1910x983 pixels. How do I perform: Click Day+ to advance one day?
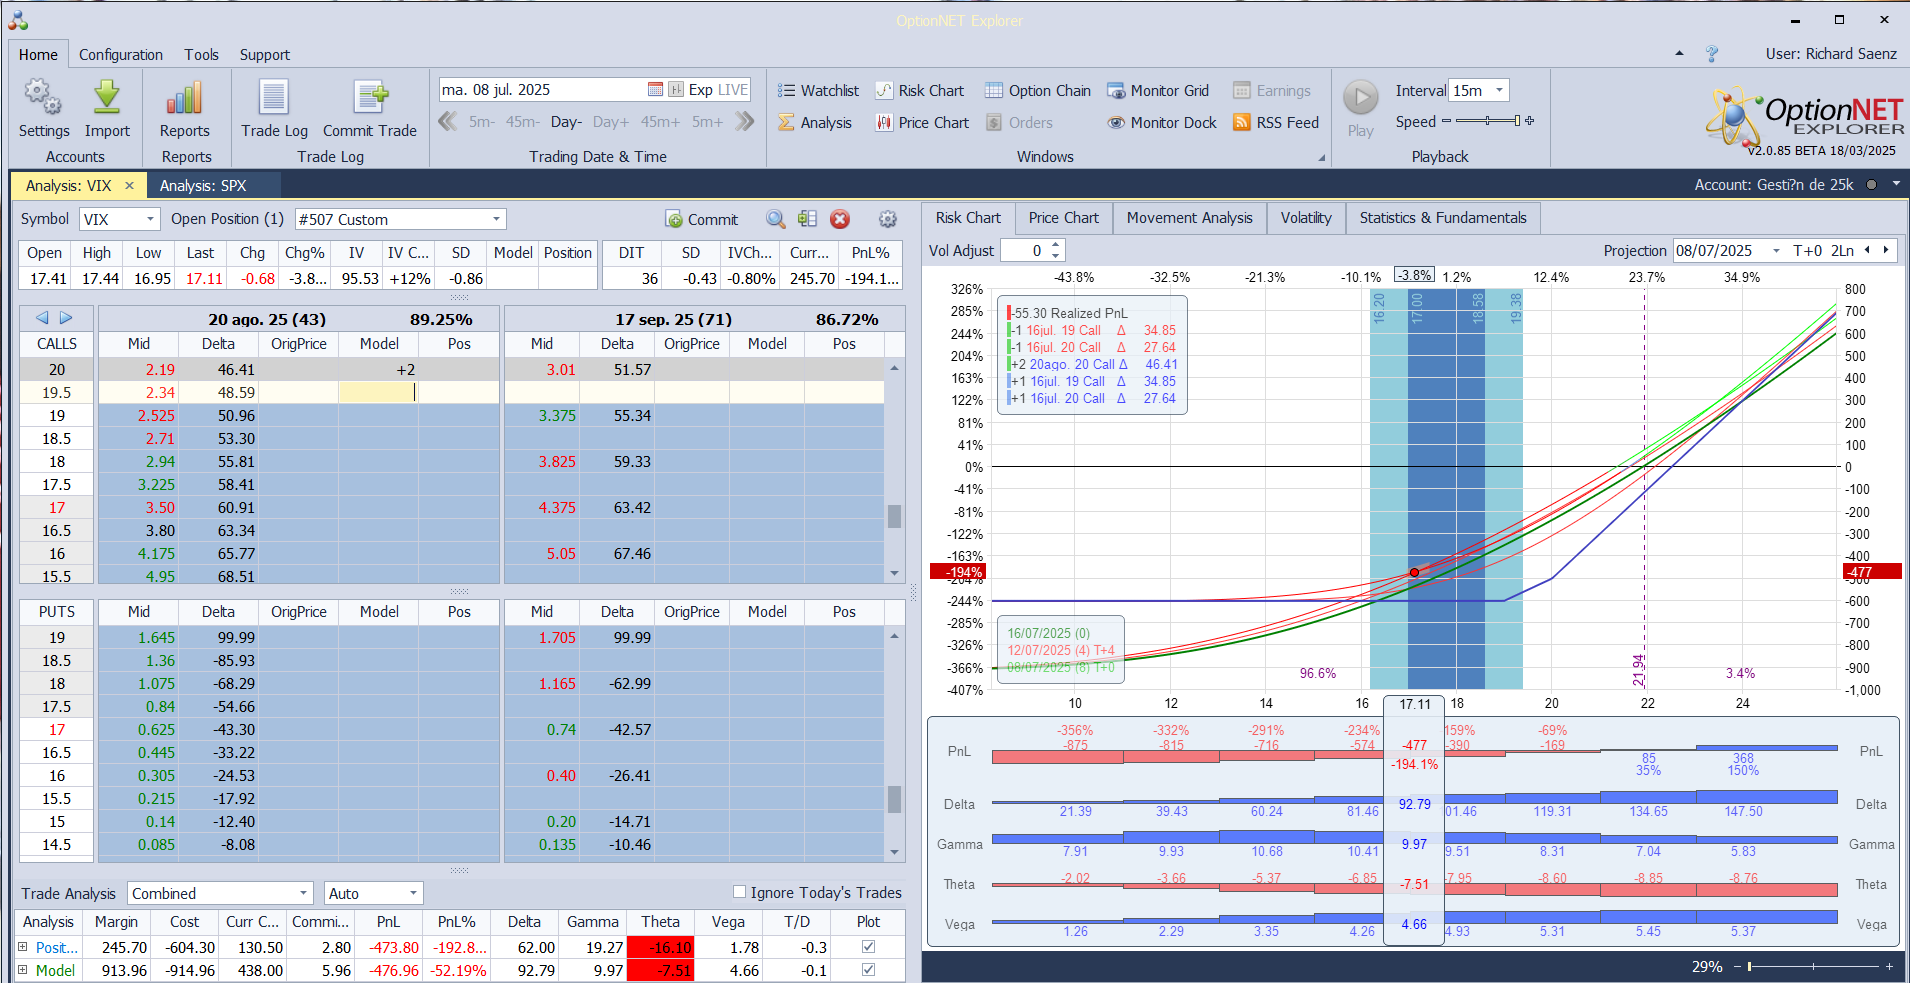tap(611, 122)
